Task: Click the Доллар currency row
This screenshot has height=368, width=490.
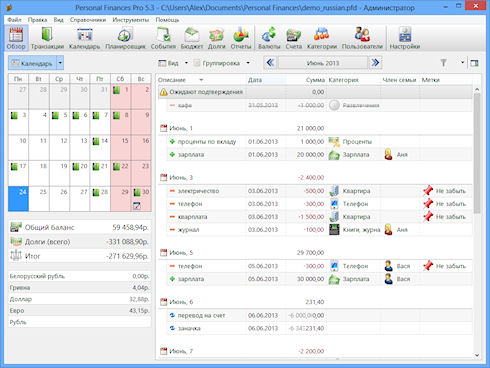Action: pos(79,299)
